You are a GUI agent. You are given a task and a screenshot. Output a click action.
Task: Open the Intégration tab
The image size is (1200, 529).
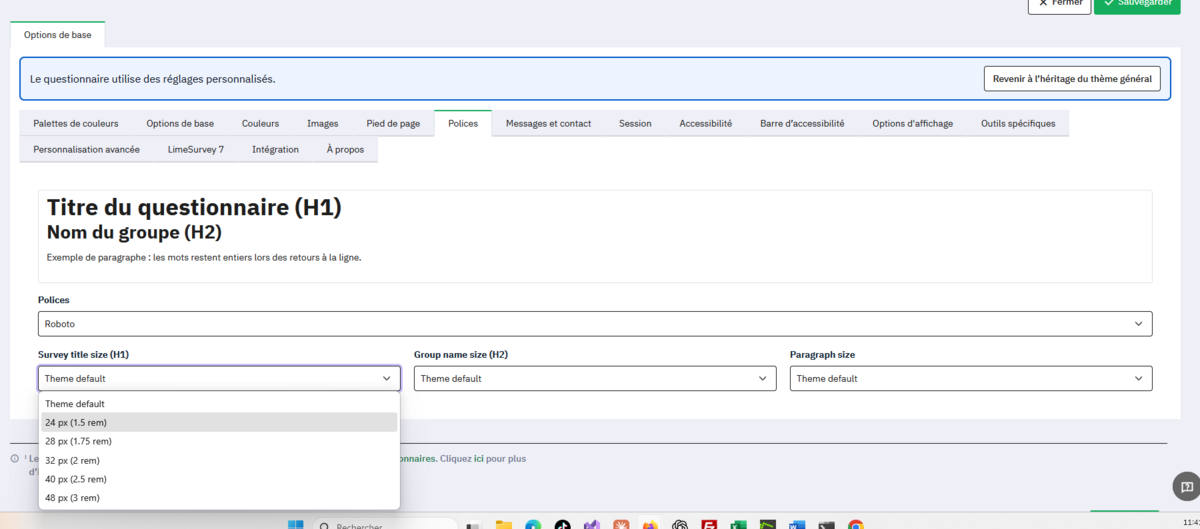point(275,149)
